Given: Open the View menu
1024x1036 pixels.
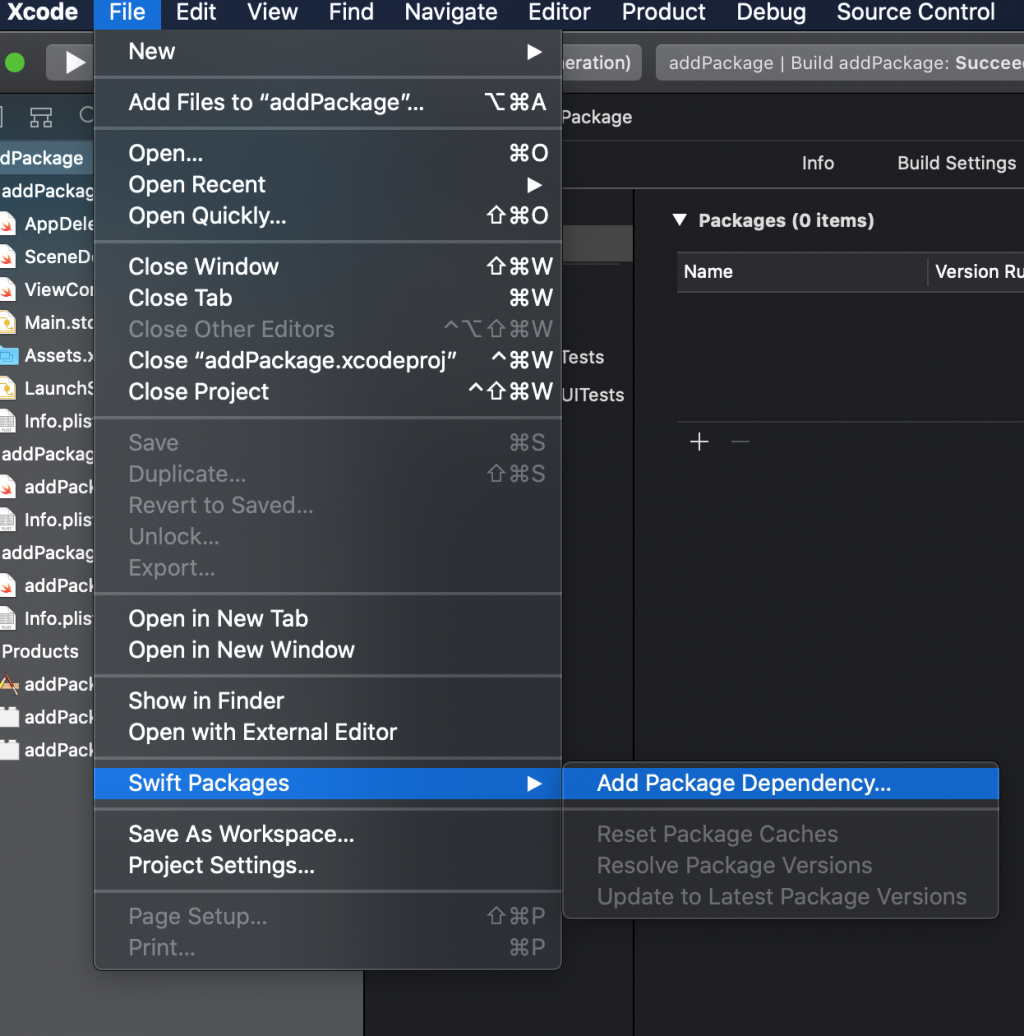Looking at the screenshot, I should tap(272, 12).
